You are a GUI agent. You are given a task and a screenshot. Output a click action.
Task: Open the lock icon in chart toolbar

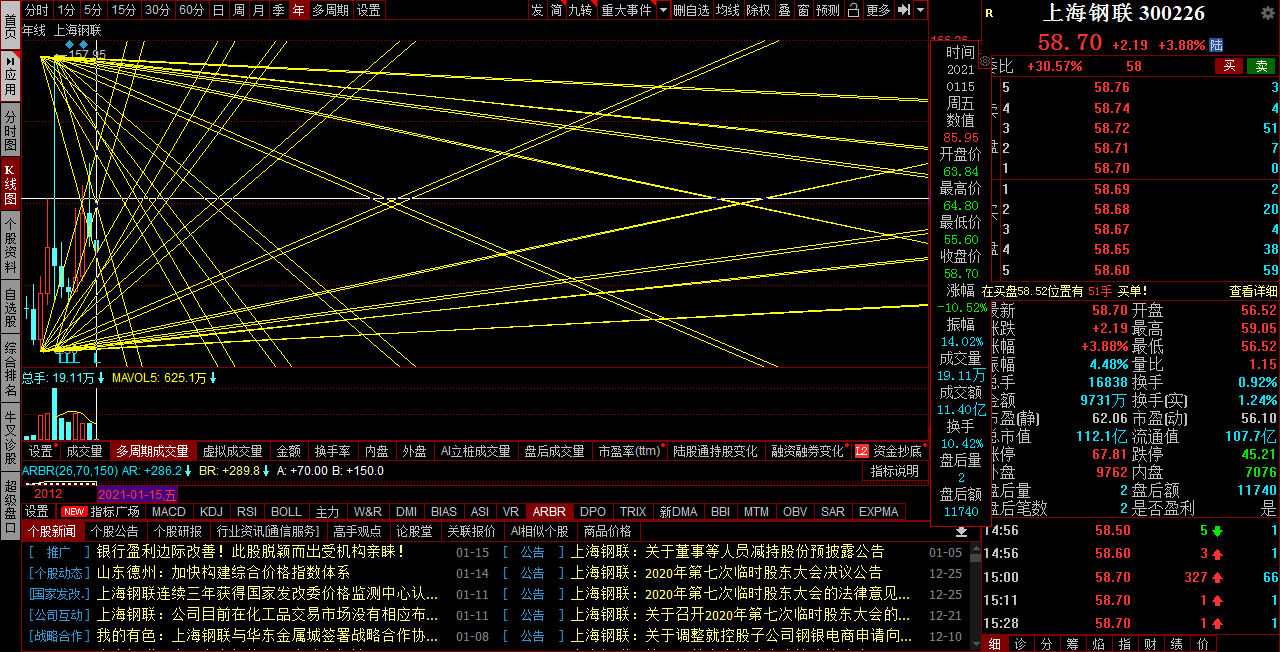[853, 10]
